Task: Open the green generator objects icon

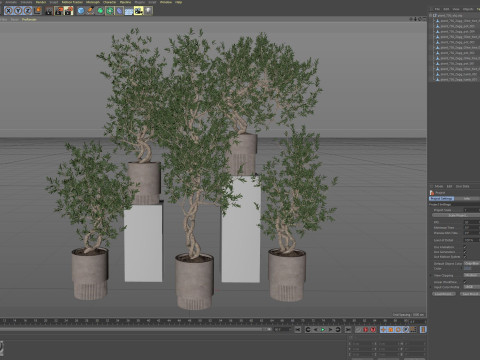Action: (100, 11)
